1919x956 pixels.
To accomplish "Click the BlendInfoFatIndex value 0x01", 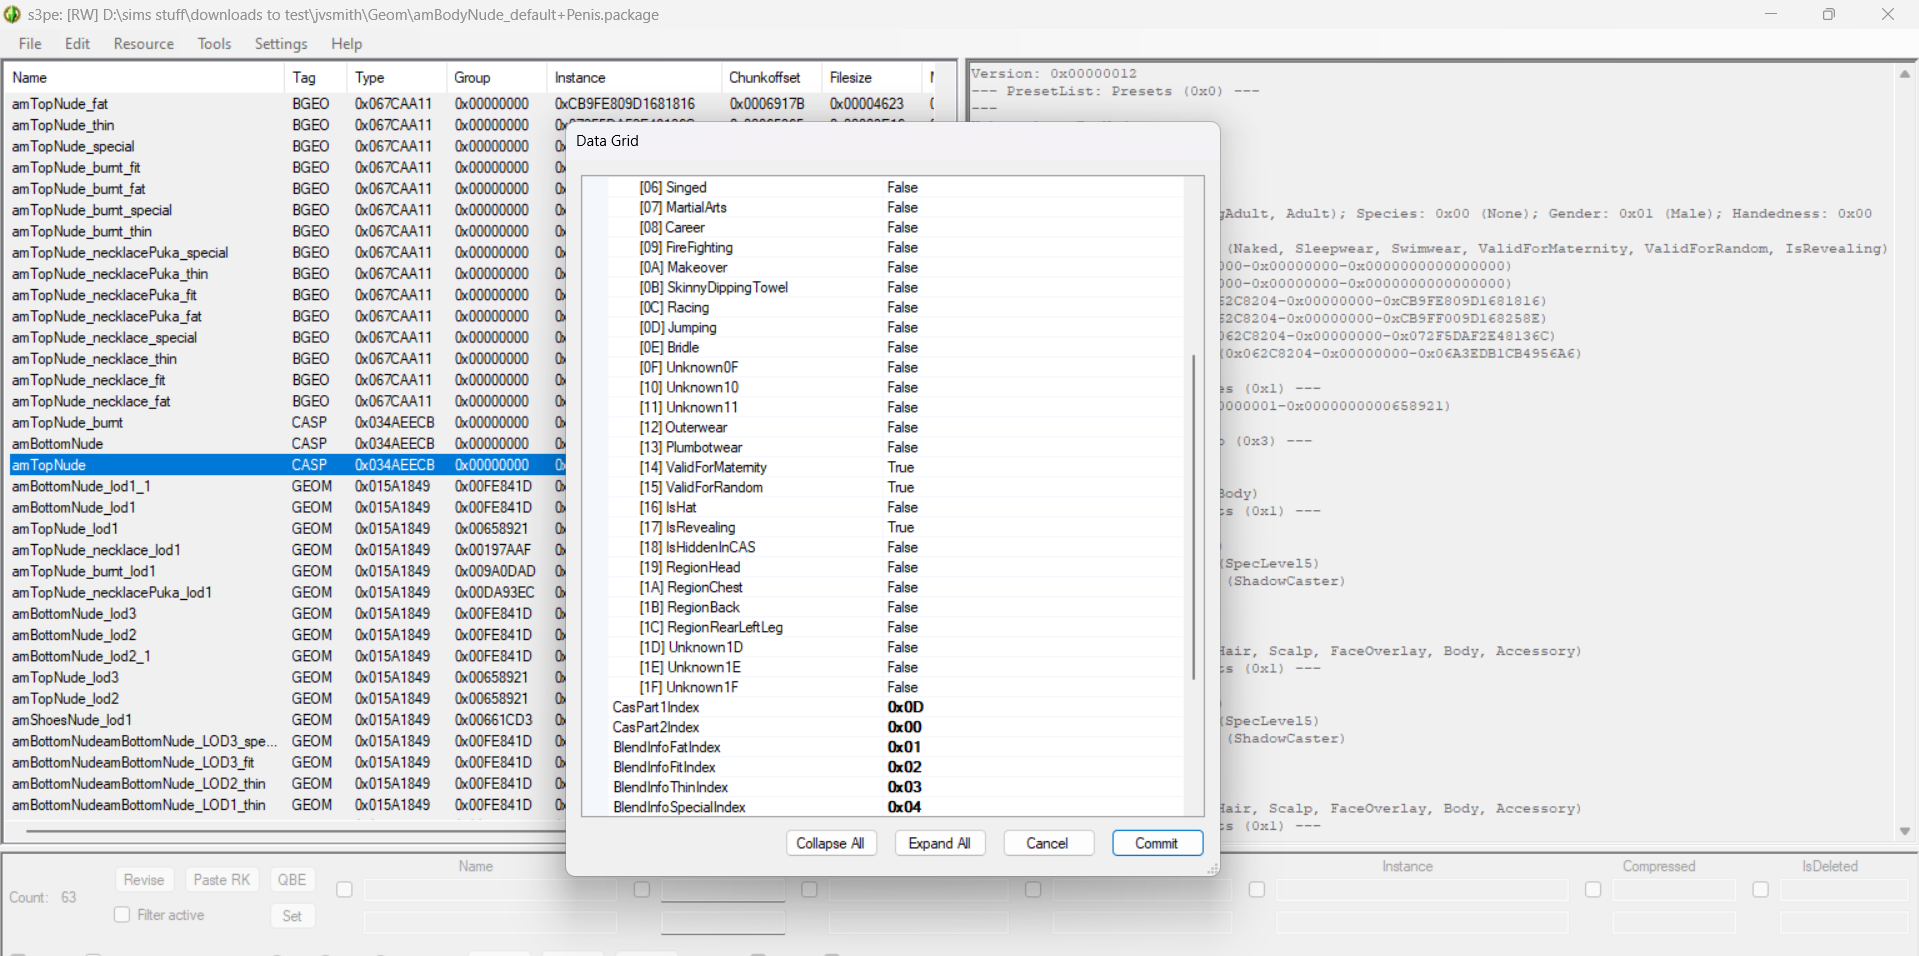I will click(x=904, y=747).
